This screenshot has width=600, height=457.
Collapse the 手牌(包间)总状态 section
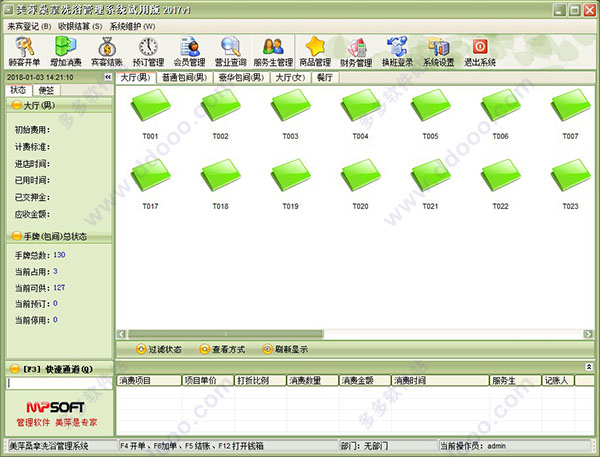16,236
